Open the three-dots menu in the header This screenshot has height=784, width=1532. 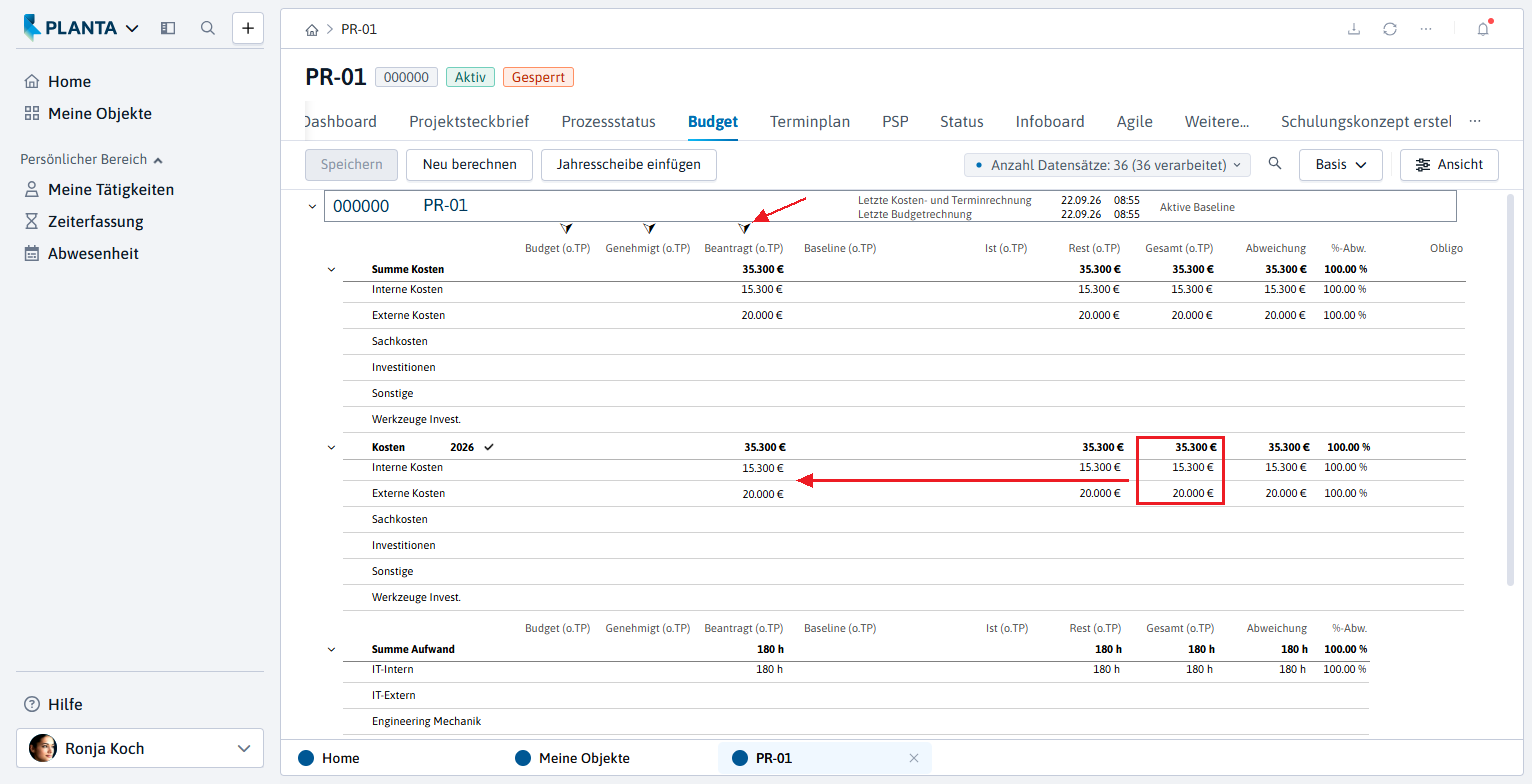tap(1426, 29)
